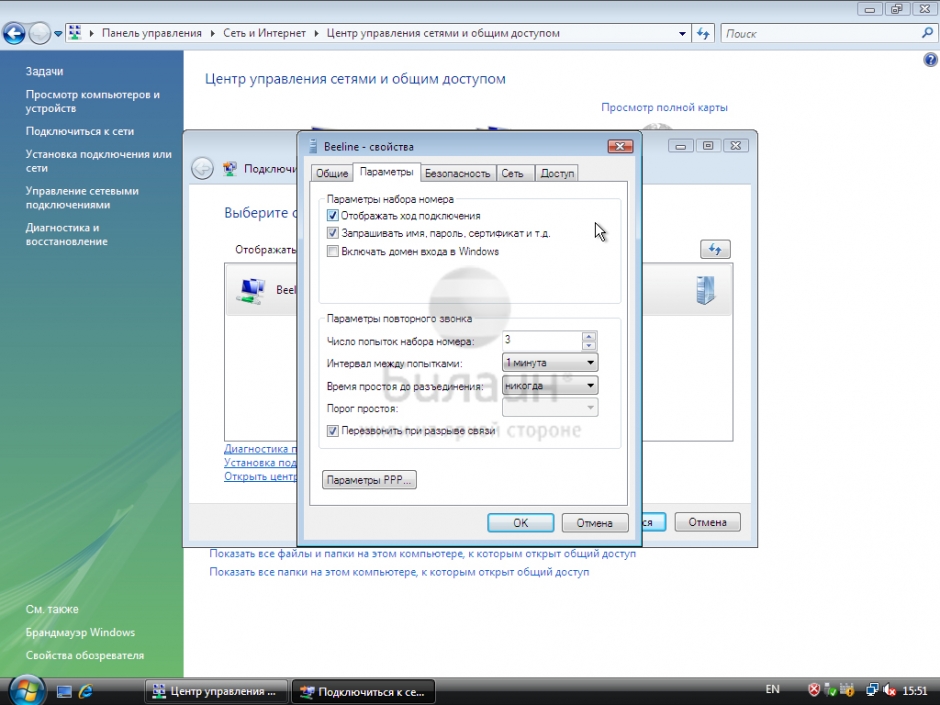Open Просмотр компьютеров и устройств
Screen dimensions: 940x705
92,101
